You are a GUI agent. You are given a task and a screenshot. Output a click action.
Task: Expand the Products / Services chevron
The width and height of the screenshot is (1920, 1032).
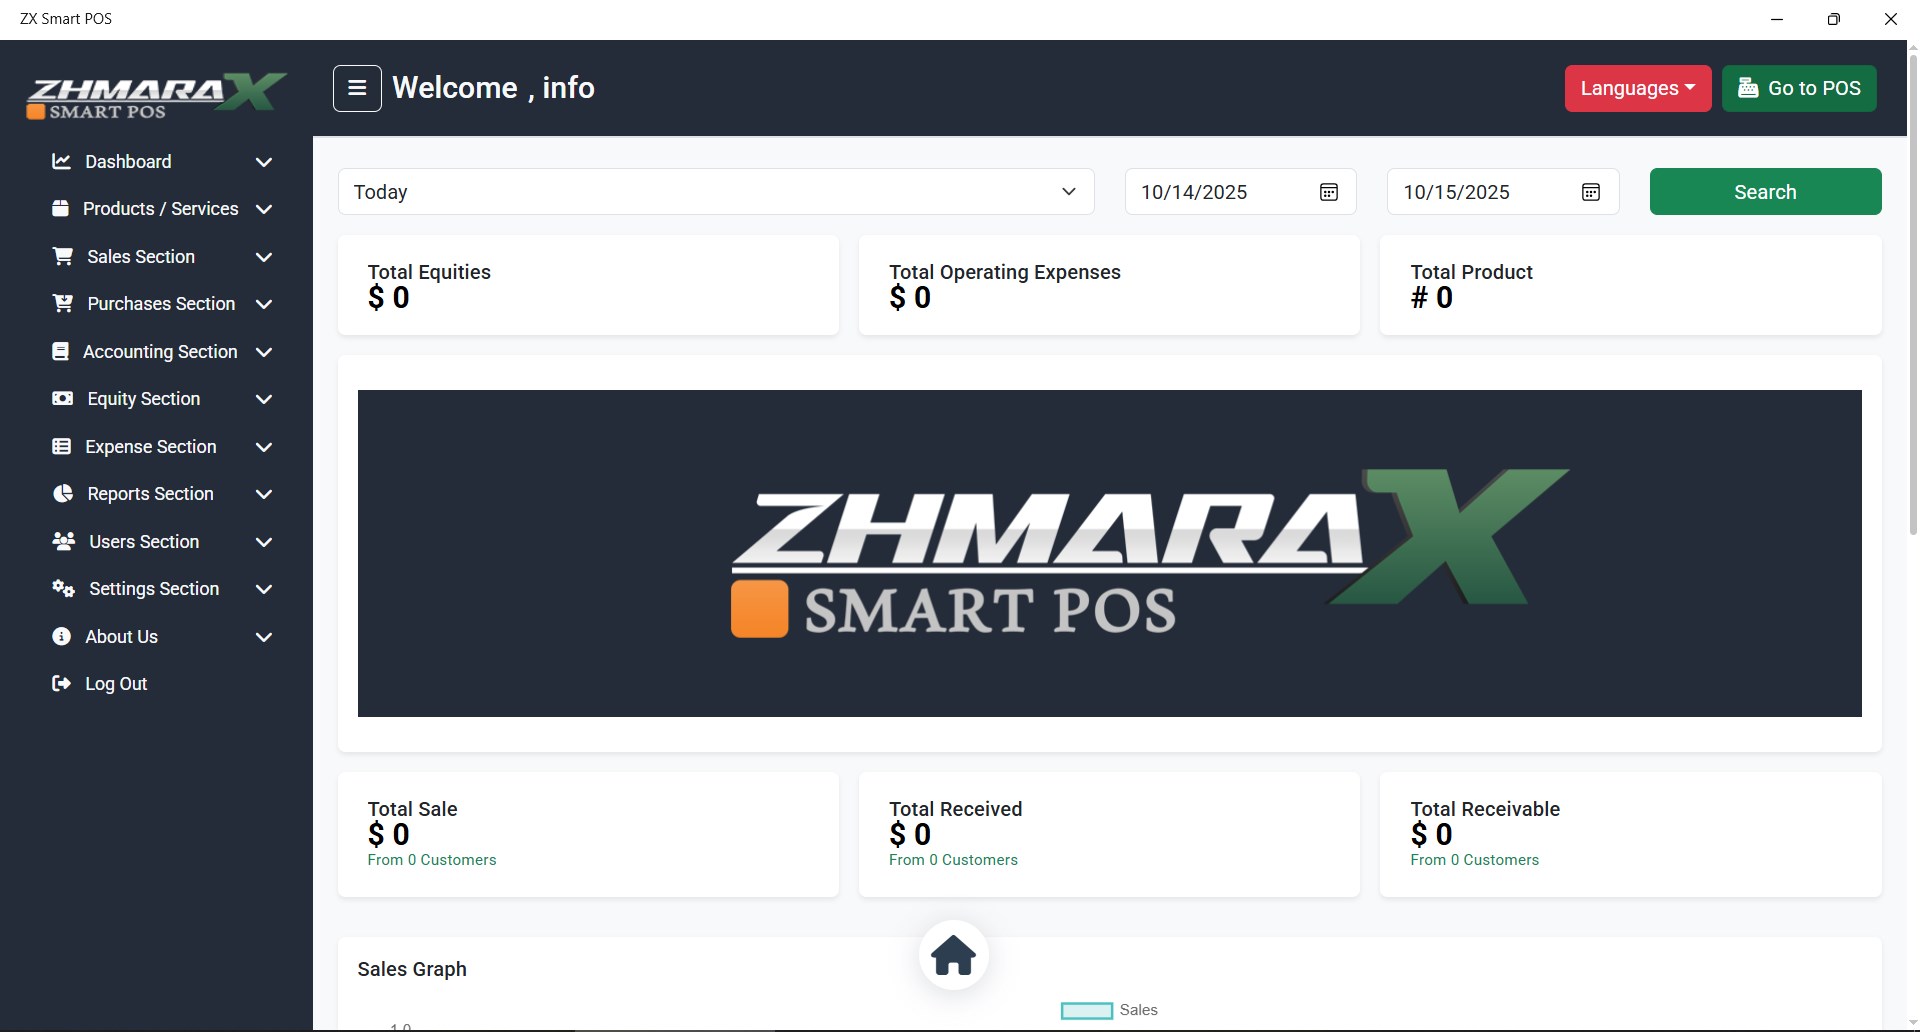[x=264, y=209]
